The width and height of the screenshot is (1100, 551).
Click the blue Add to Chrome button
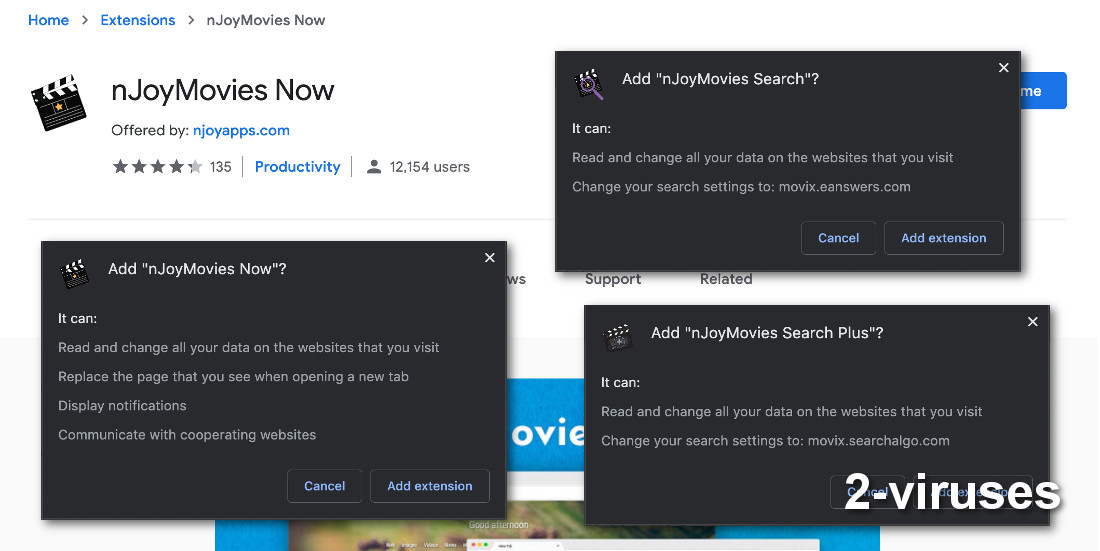(1043, 91)
